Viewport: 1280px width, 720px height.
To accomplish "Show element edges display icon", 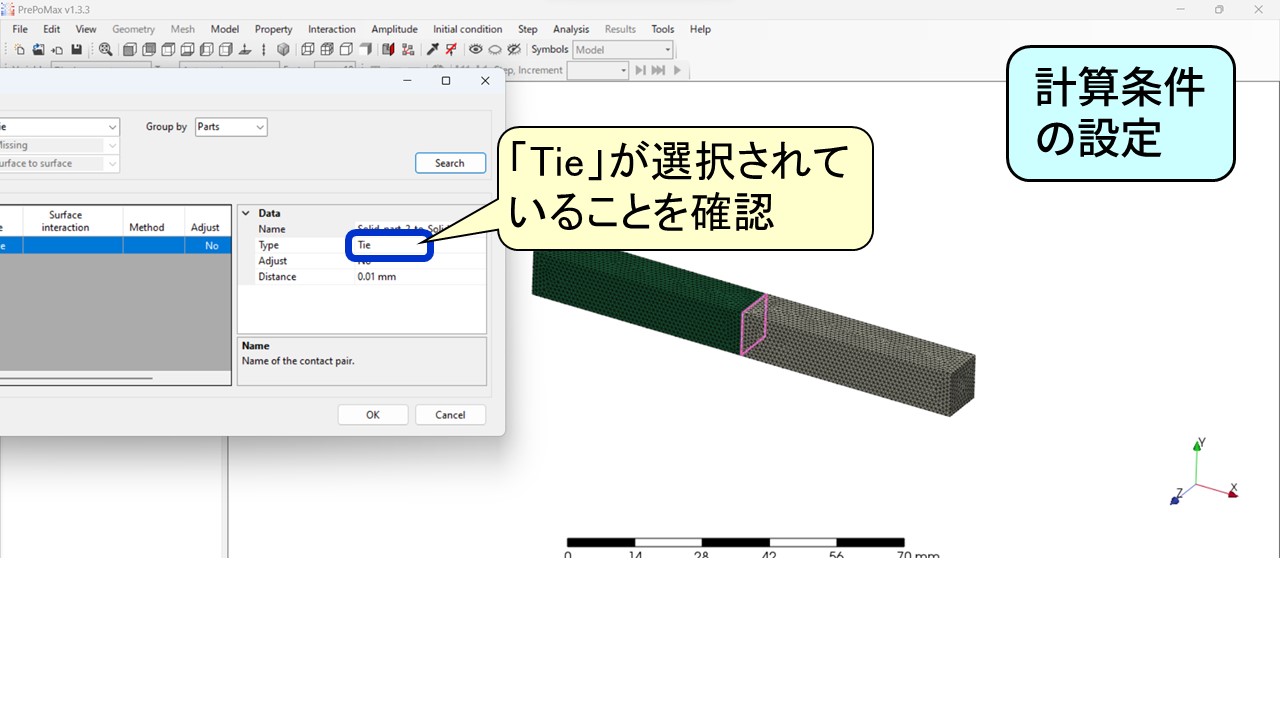I will [327, 49].
